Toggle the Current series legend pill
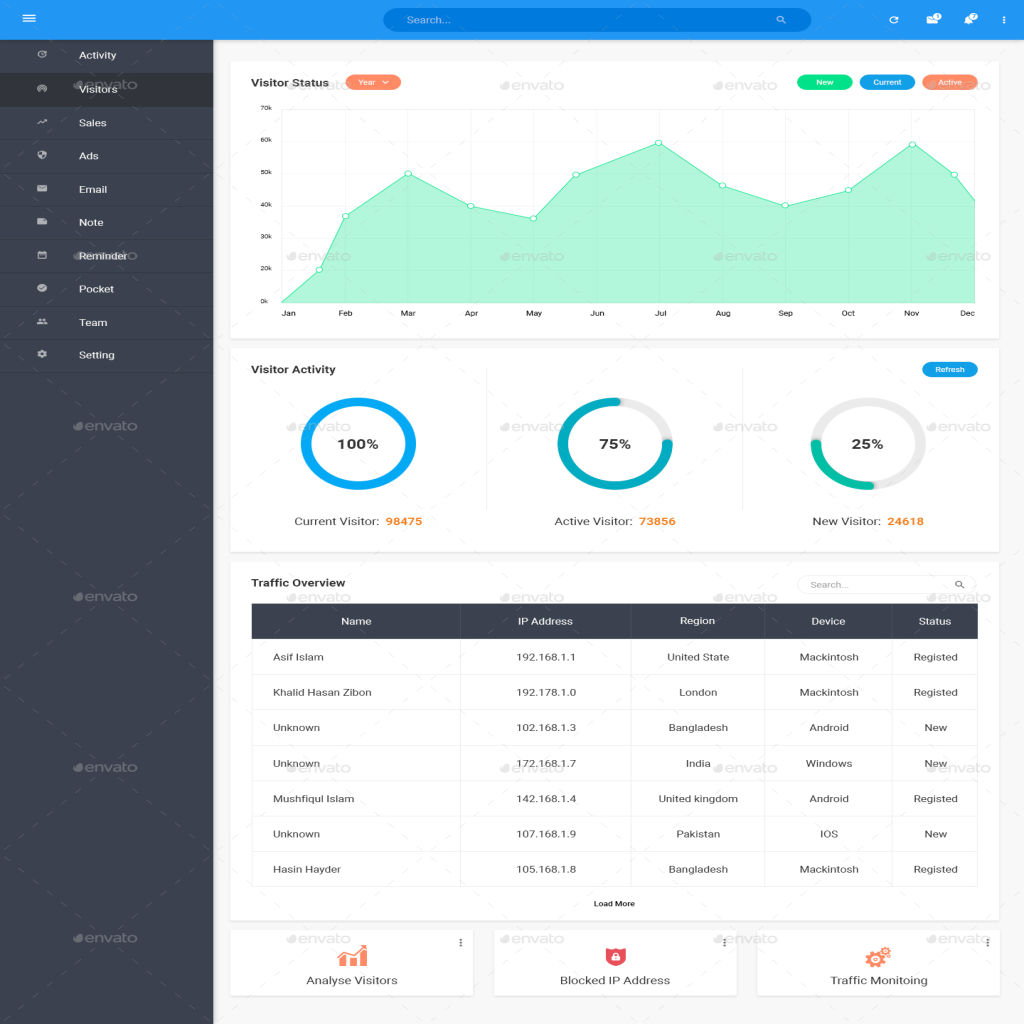 [887, 82]
